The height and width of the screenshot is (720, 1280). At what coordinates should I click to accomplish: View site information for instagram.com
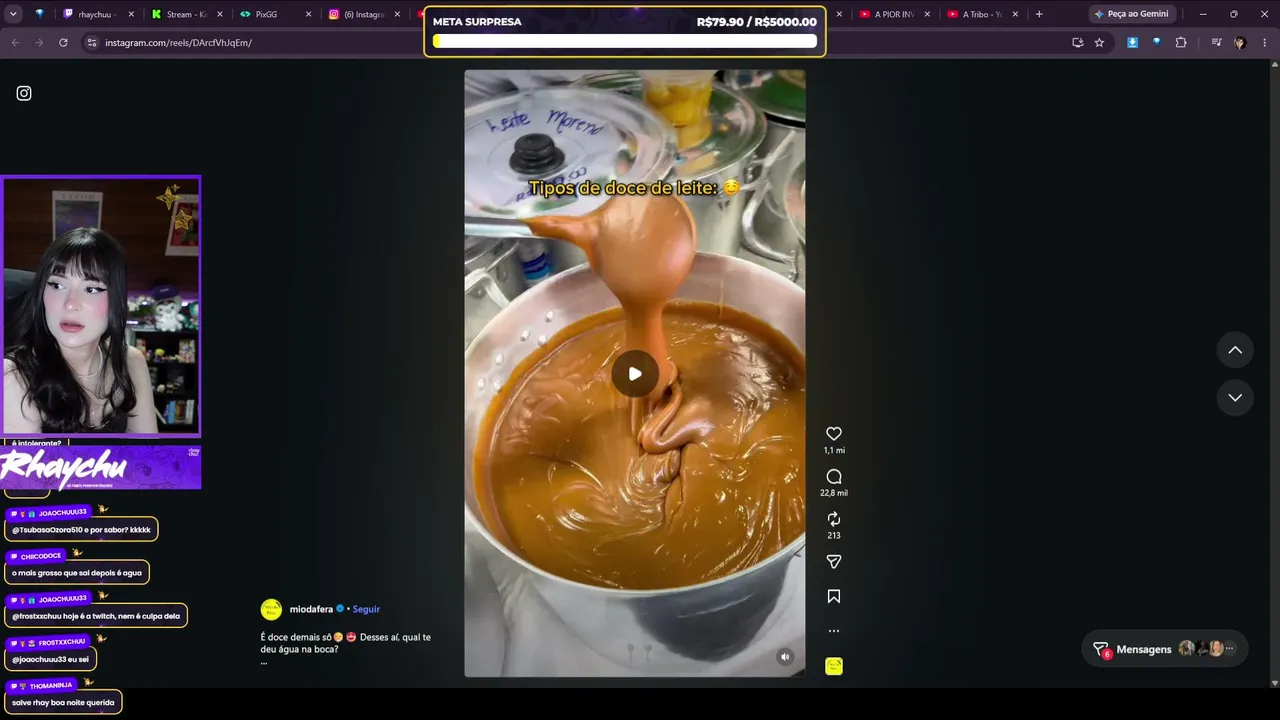click(92, 43)
